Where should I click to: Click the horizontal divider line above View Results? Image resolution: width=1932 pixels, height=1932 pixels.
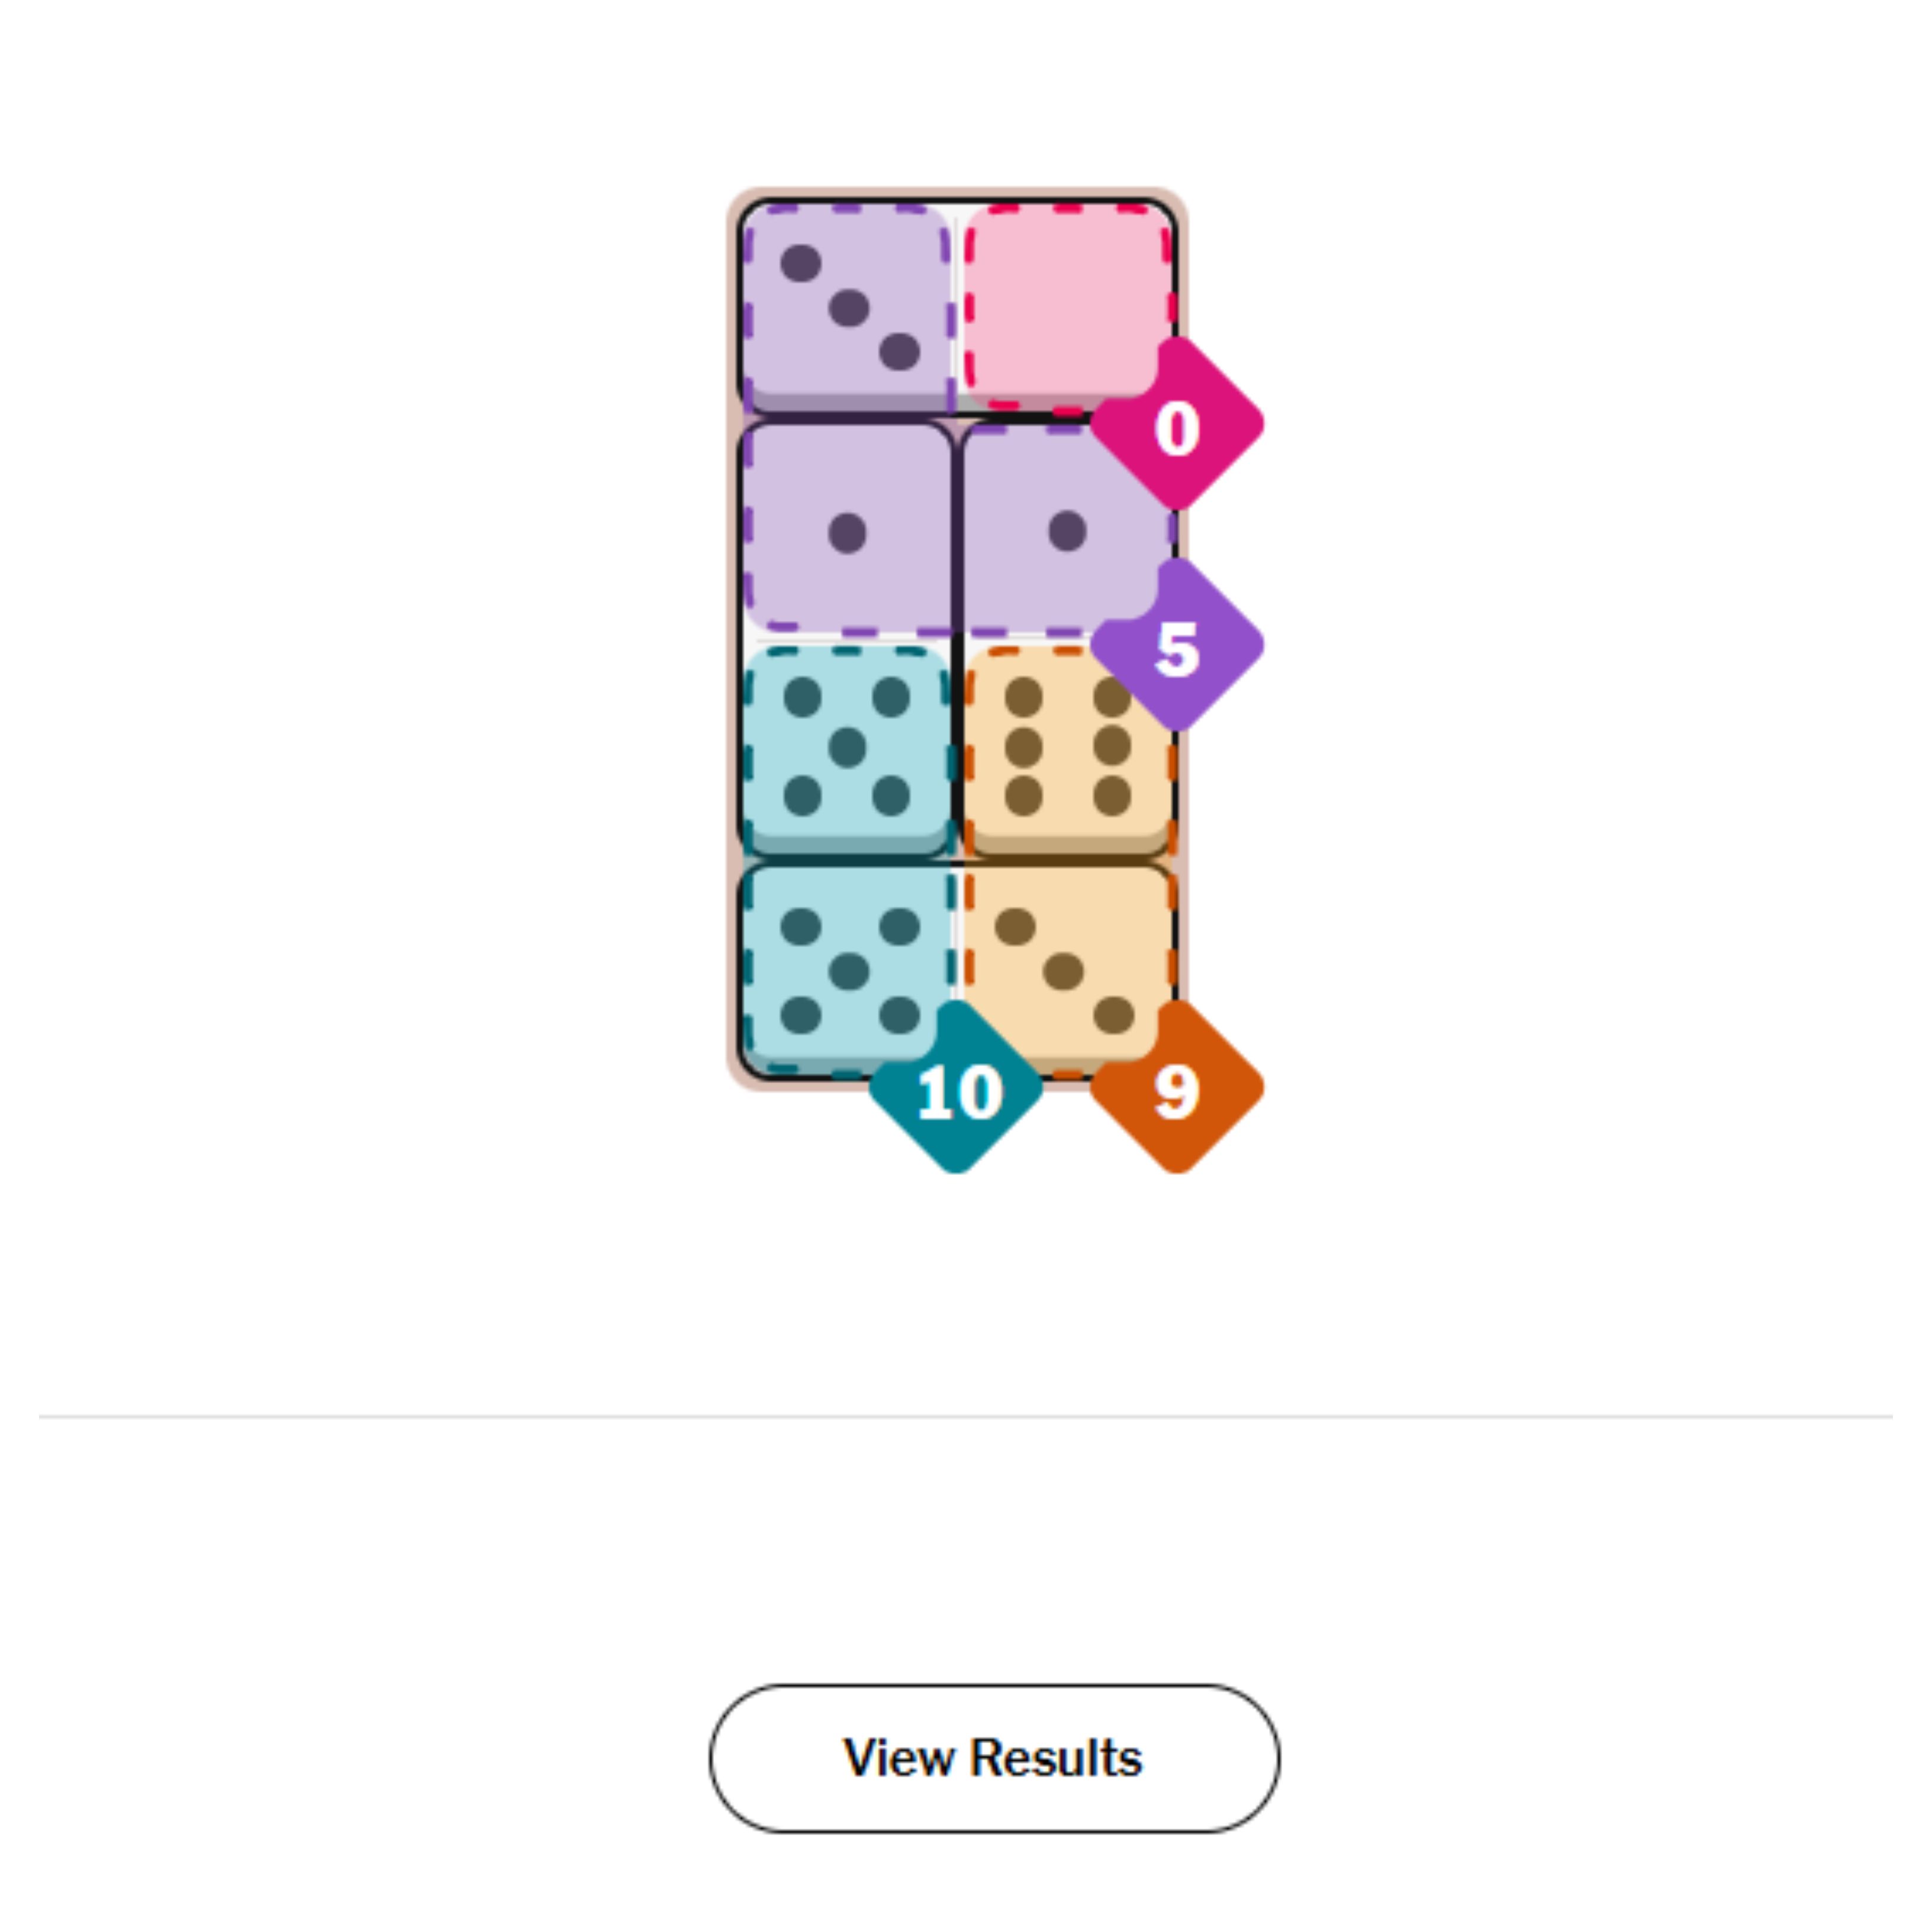point(966,1416)
